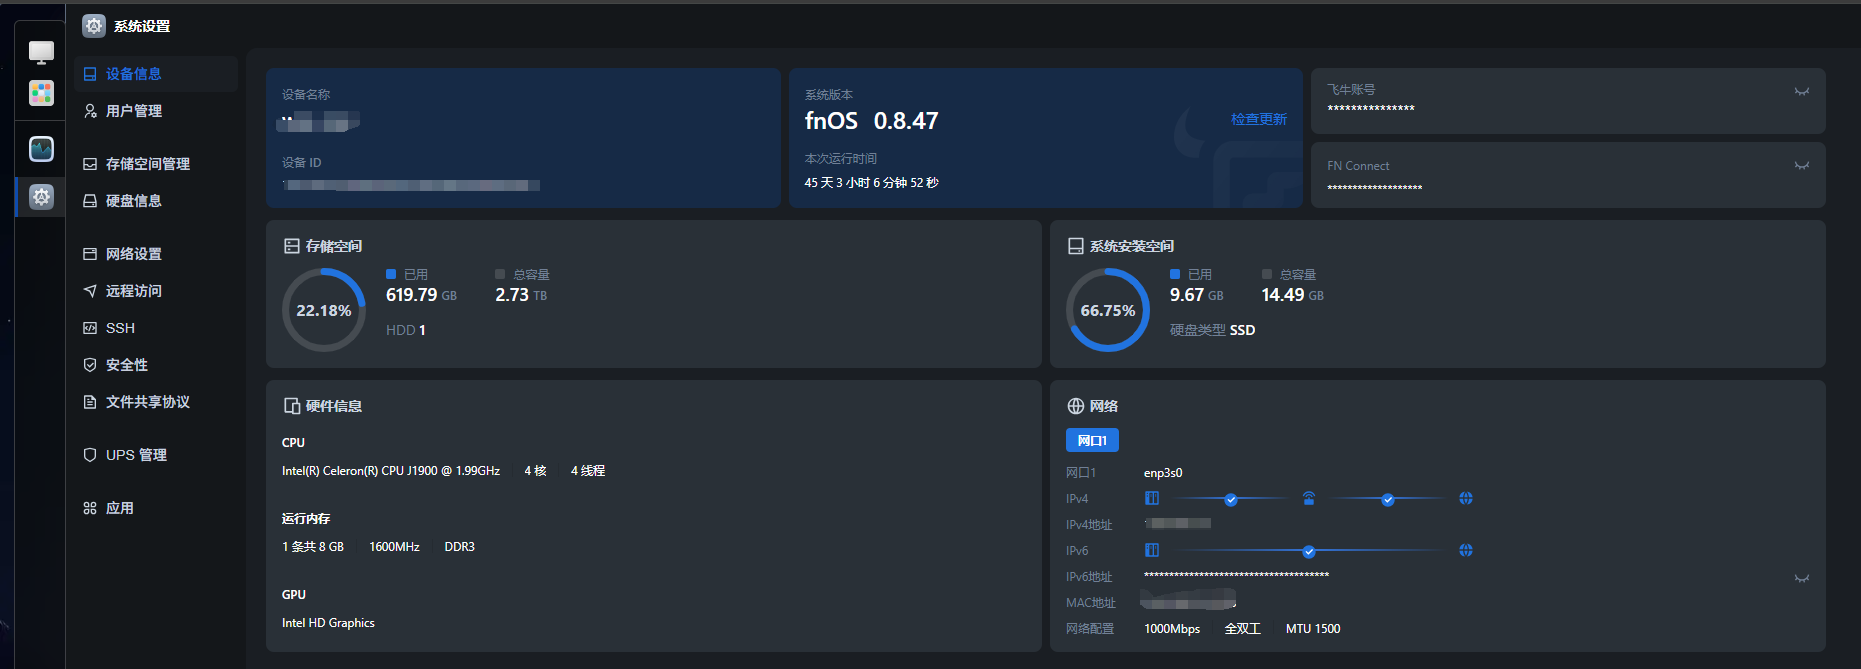Open UPS 管理 in sidebar
The image size is (1861, 669).
click(155, 455)
